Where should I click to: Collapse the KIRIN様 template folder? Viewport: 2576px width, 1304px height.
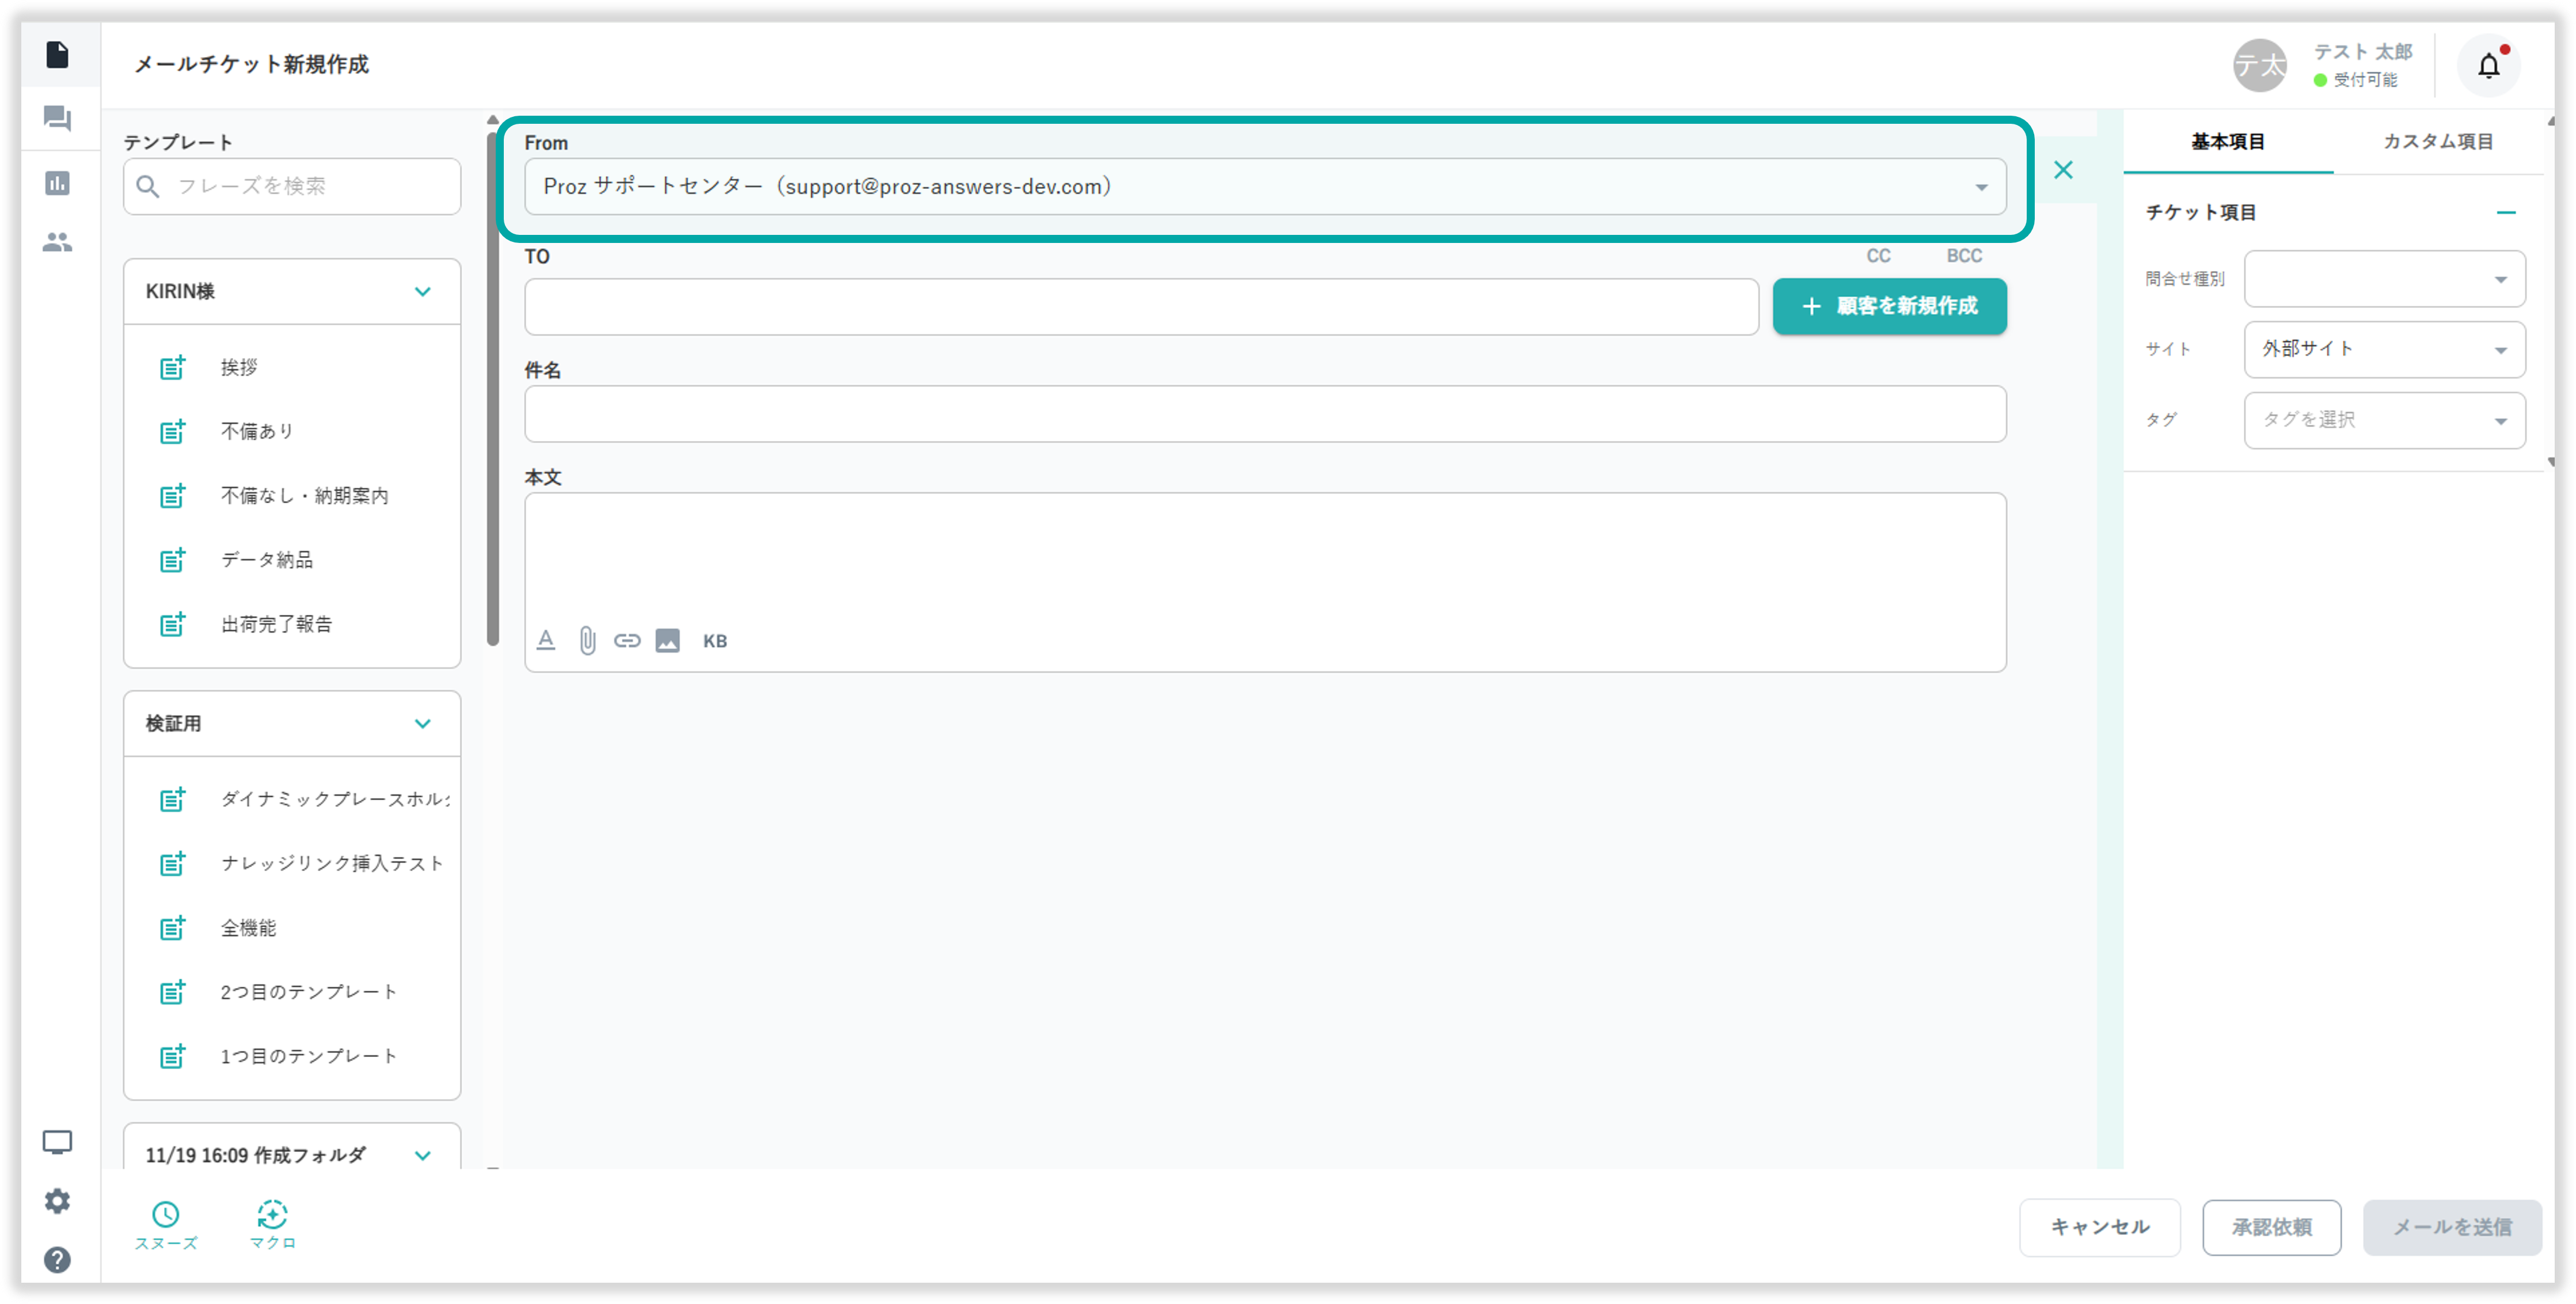point(422,292)
